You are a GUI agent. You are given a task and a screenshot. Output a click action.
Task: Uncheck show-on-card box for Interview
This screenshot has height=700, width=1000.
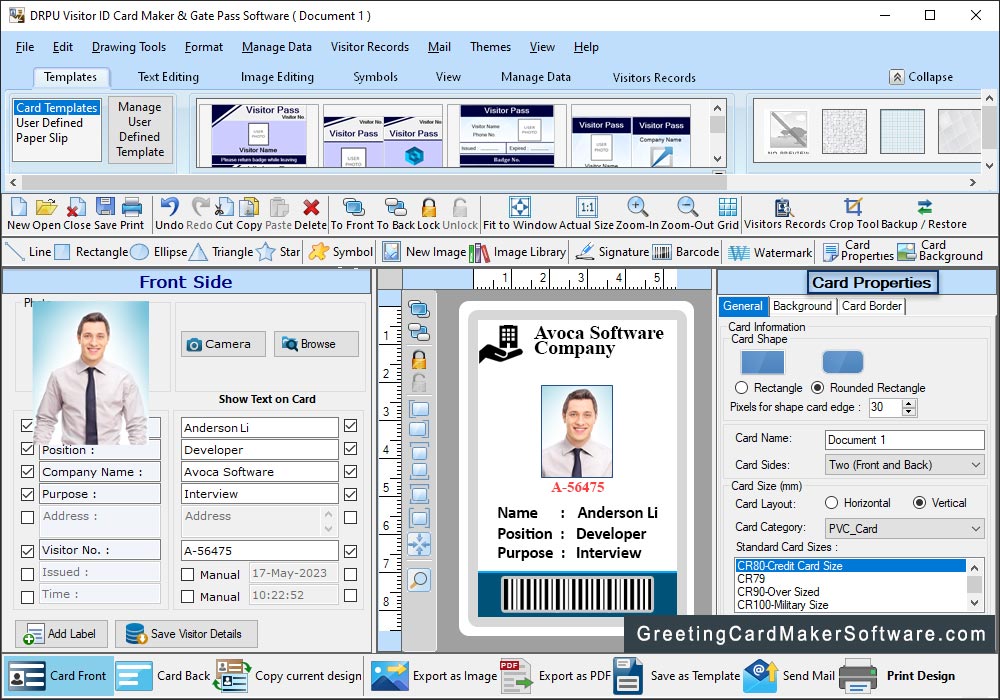click(350, 494)
